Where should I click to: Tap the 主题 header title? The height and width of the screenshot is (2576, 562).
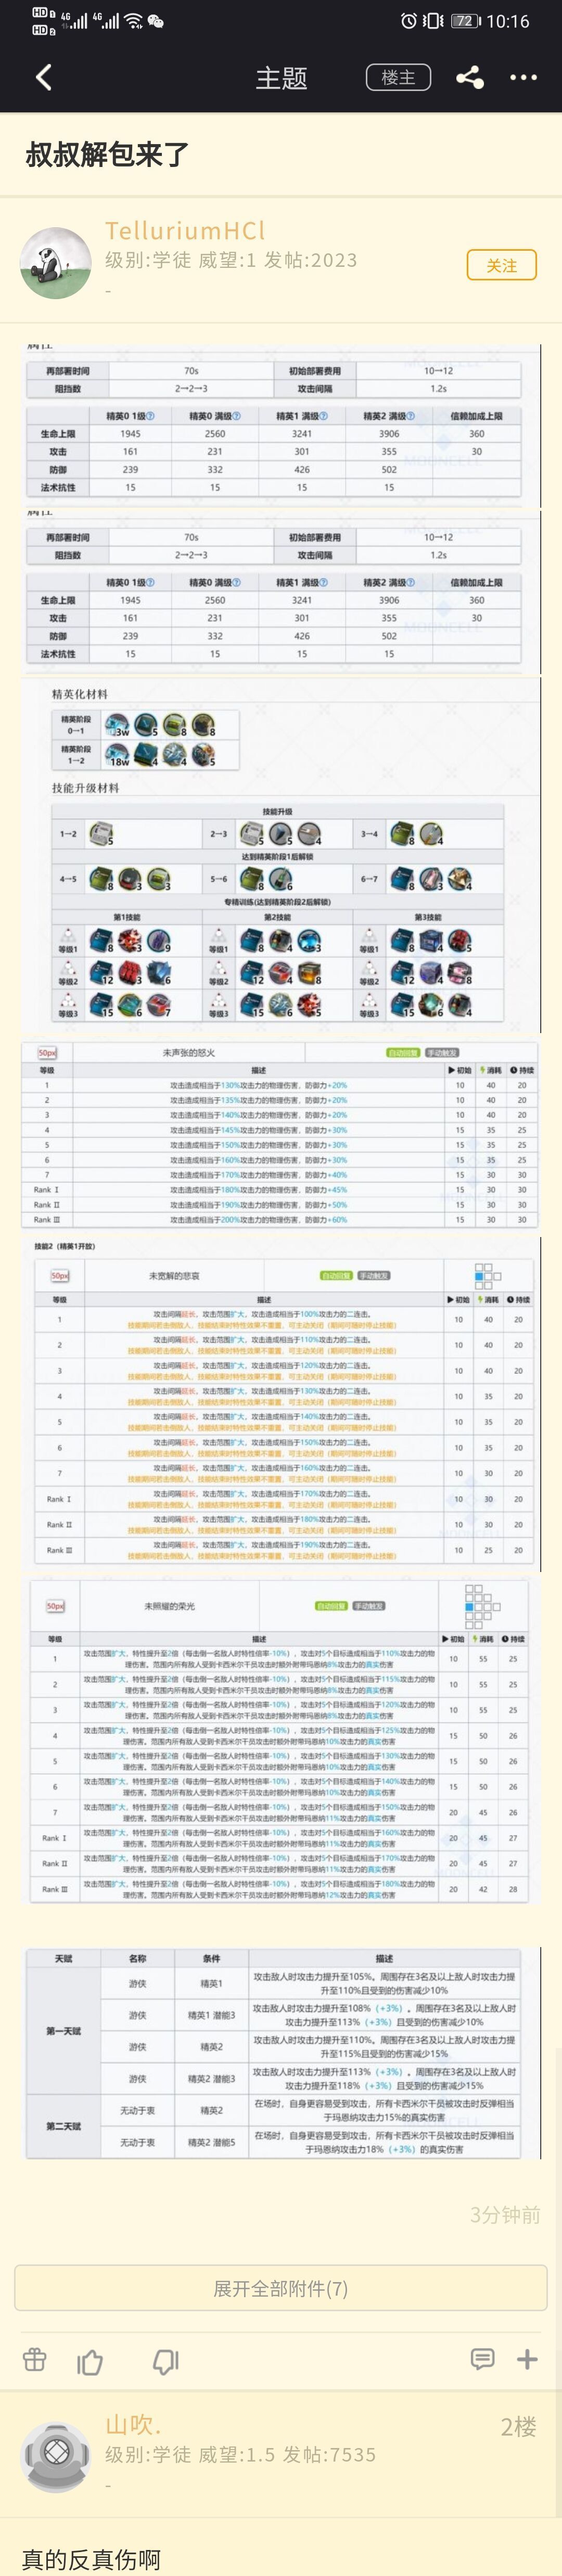click(x=281, y=78)
